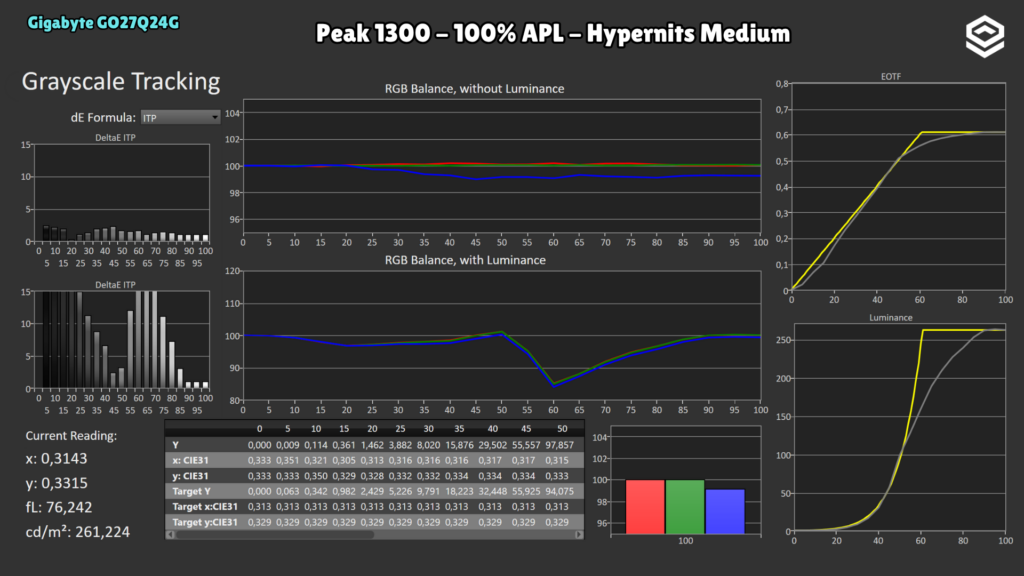Click the layered cube logo icon
1024x576 pixels.
tap(985, 36)
